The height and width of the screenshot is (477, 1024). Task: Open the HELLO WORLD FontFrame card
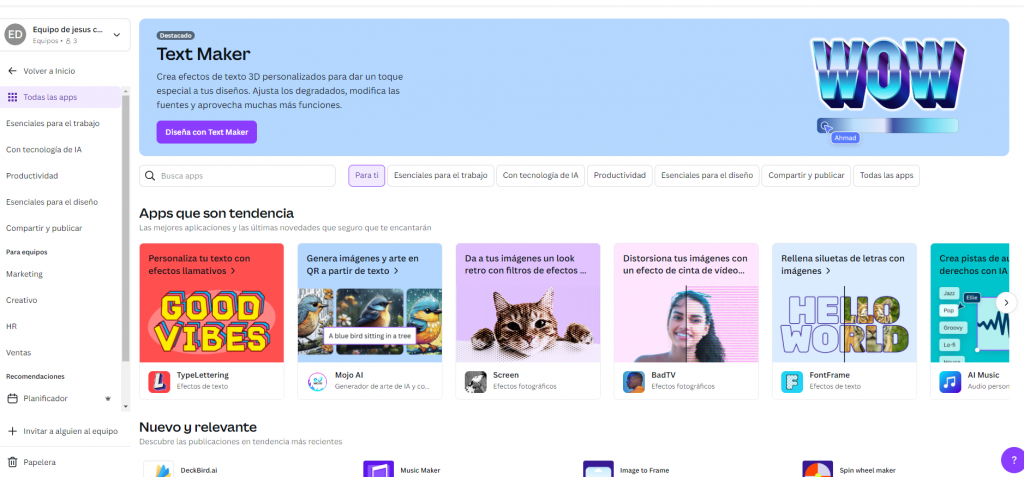(x=844, y=323)
